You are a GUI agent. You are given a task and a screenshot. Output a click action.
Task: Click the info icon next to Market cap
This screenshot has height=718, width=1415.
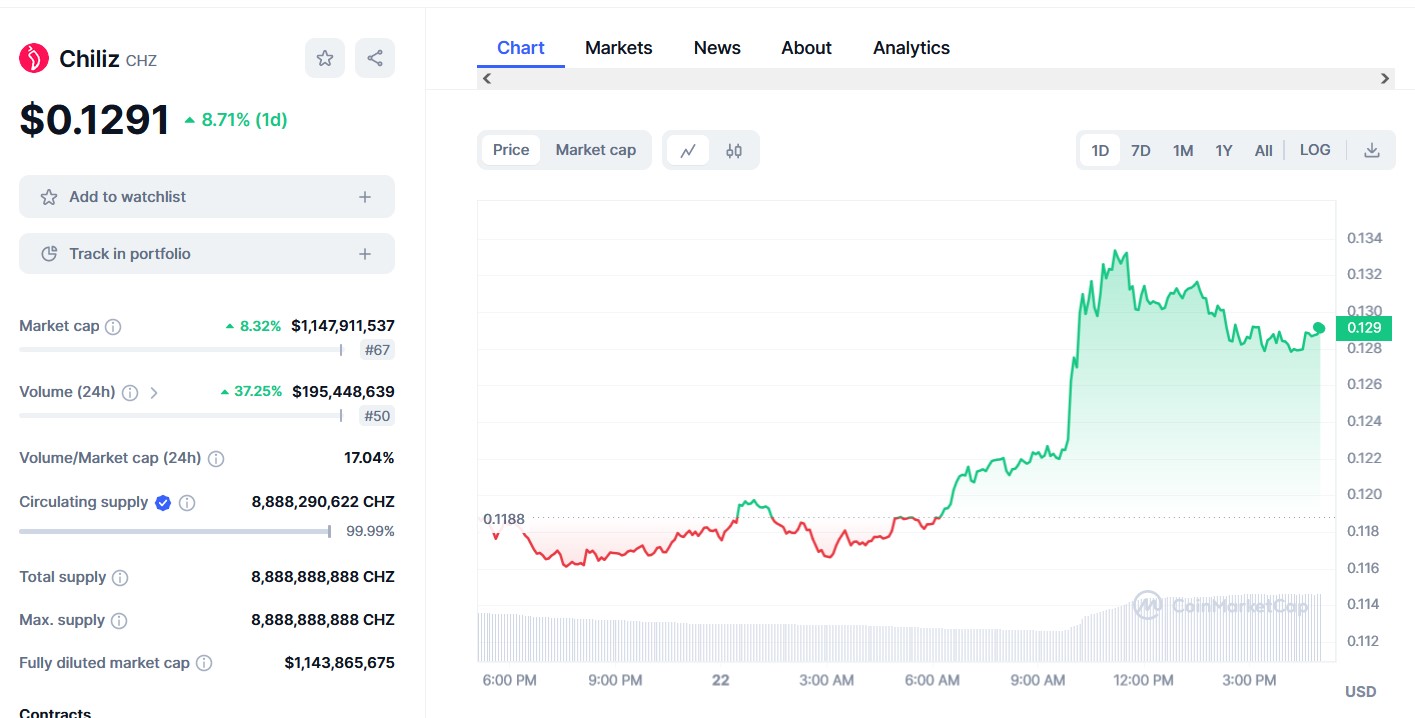pos(113,327)
